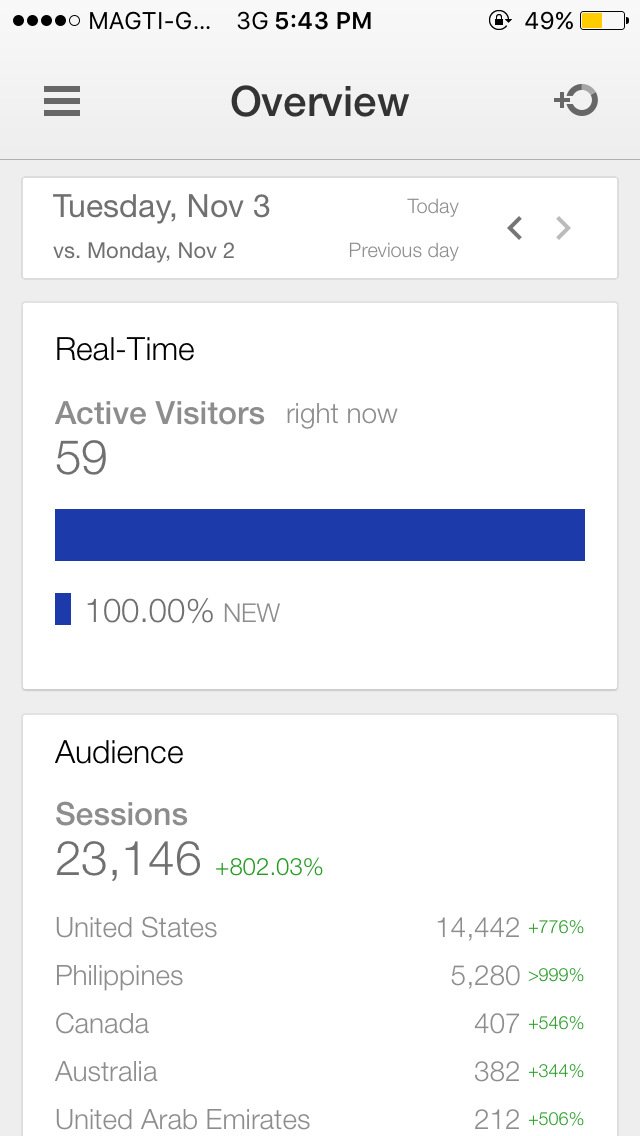Open the hamburger menu
The image size is (640, 1136).
tap(62, 102)
